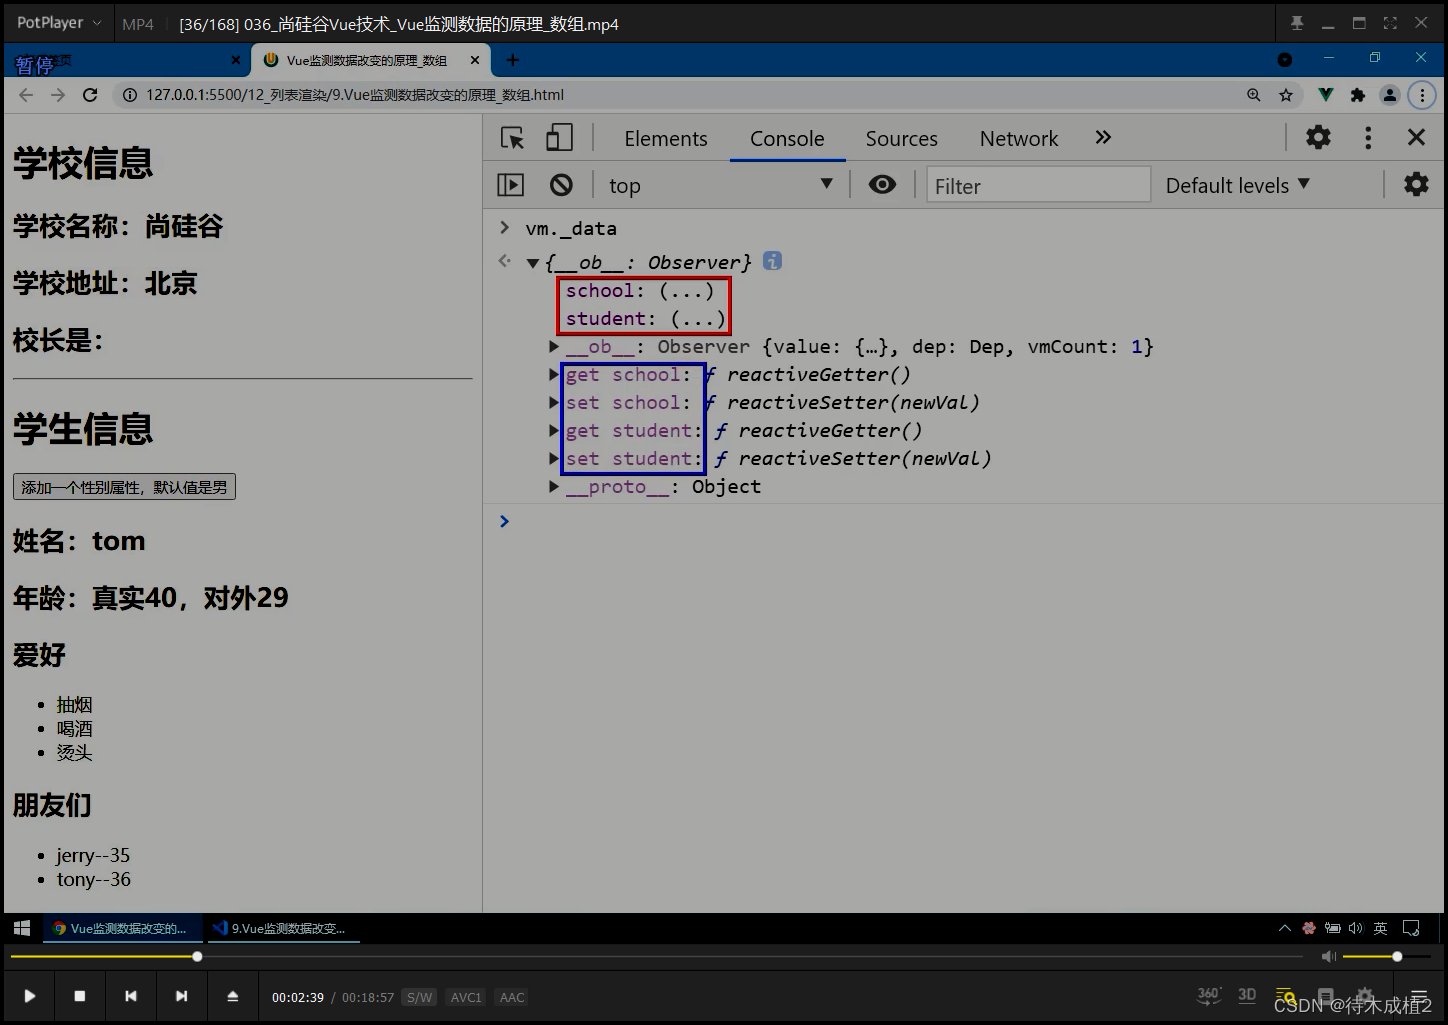Open the Vue devtools extension icon

(x=1325, y=95)
